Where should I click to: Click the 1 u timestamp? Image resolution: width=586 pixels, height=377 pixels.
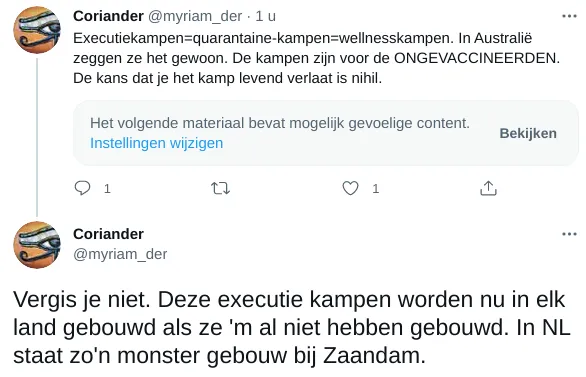tap(266, 16)
